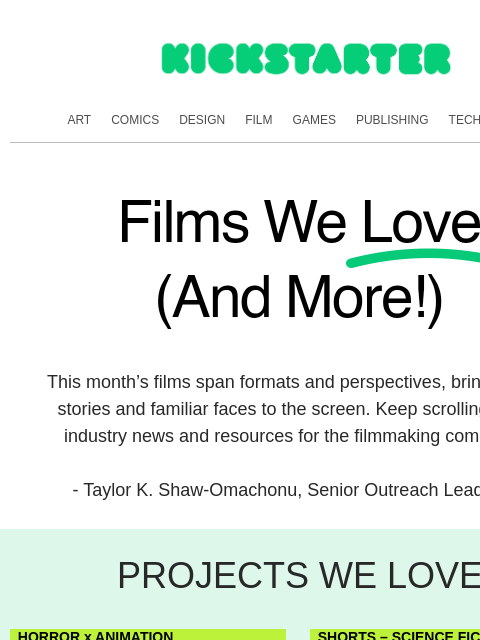Click the Kickstarter logo
This screenshot has width=480, height=640.
[x=306, y=59]
